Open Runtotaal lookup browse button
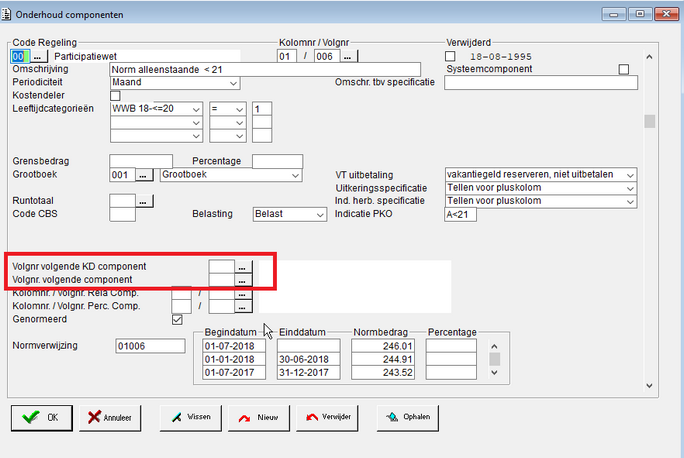684x458 pixels. [x=144, y=202]
